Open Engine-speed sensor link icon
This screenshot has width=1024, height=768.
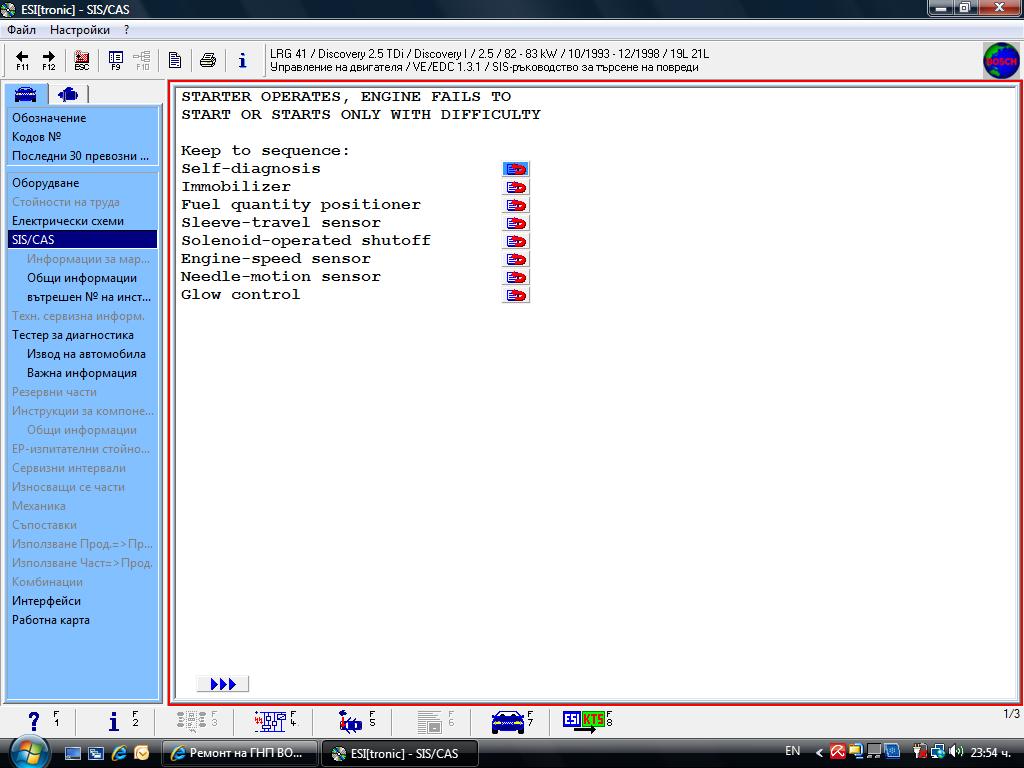tap(516, 259)
